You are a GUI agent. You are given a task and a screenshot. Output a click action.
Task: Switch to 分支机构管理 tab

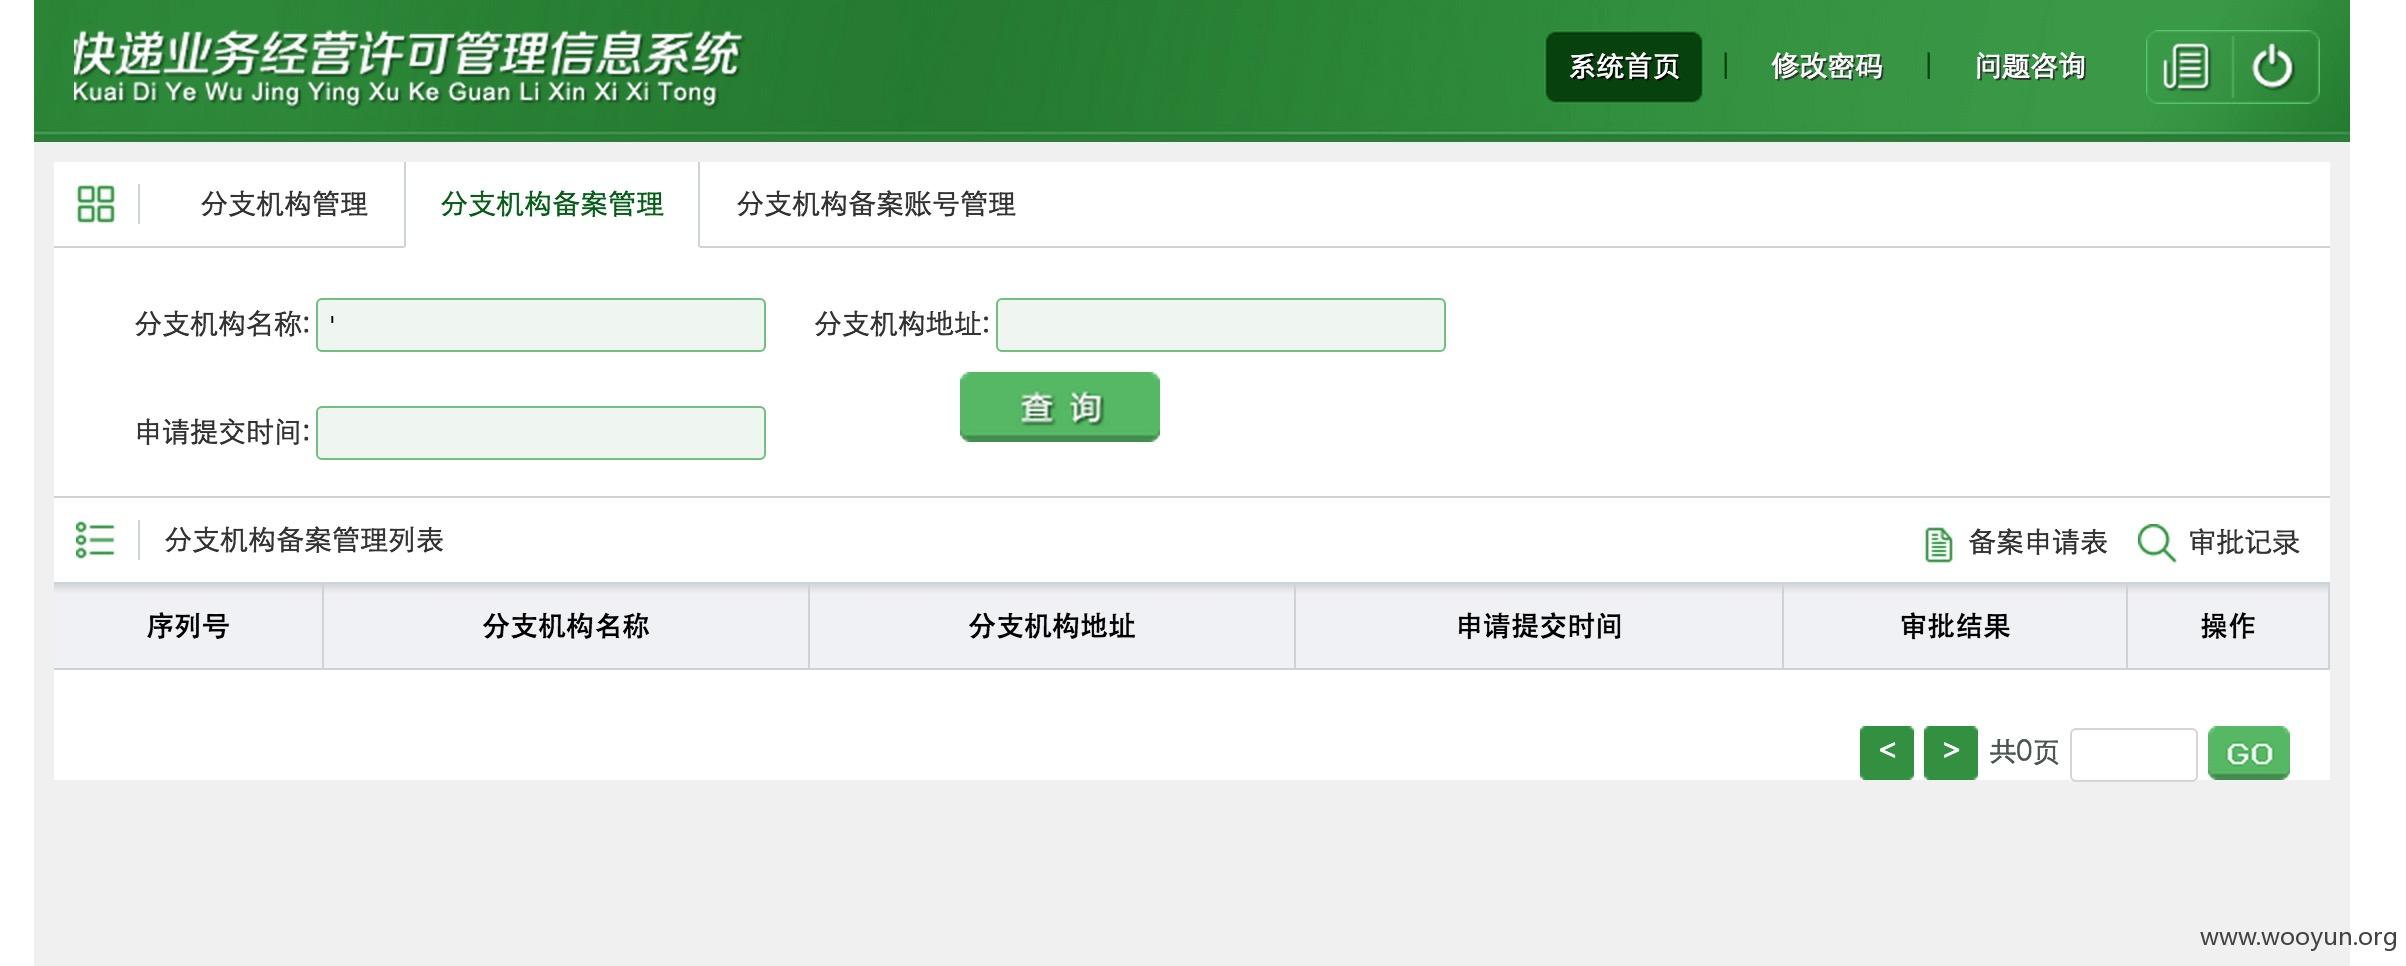pyautogui.click(x=284, y=204)
